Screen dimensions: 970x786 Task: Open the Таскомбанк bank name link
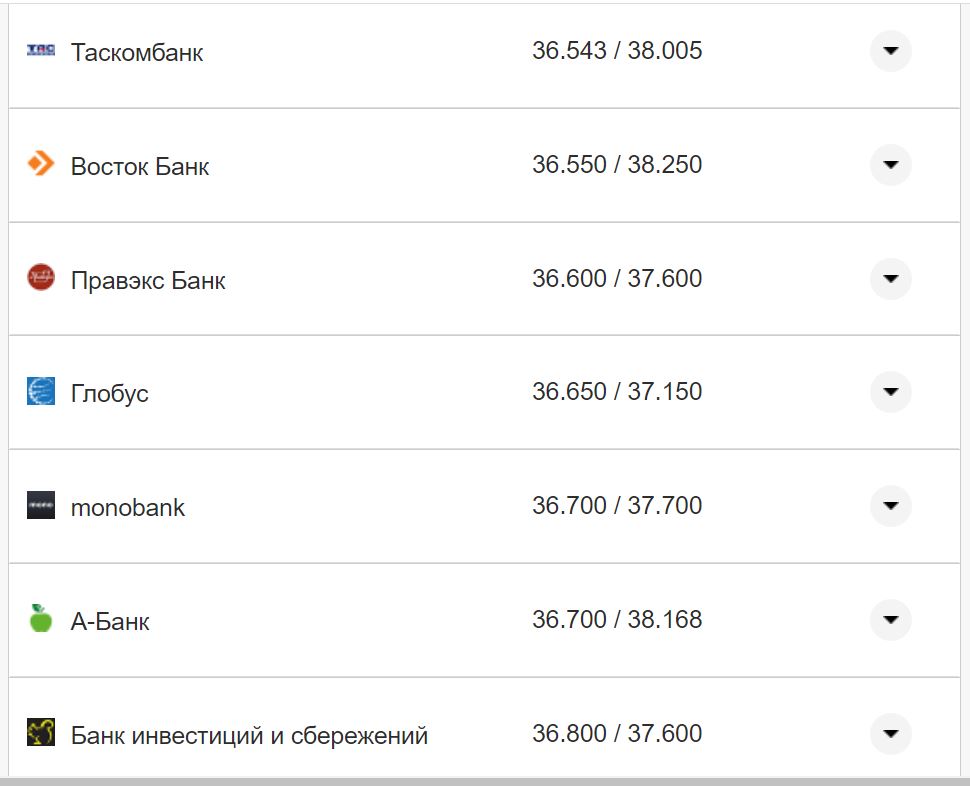coord(137,52)
